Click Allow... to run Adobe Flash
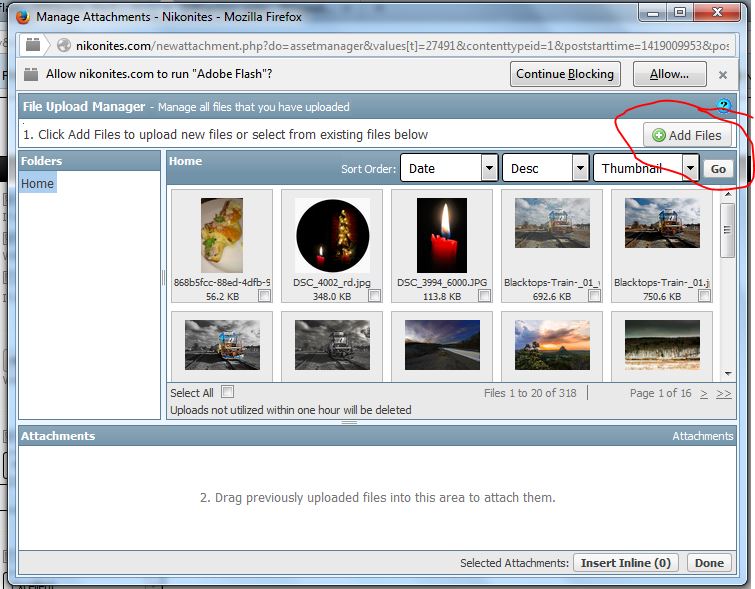The width and height of the screenshot is (755, 589). coord(669,74)
